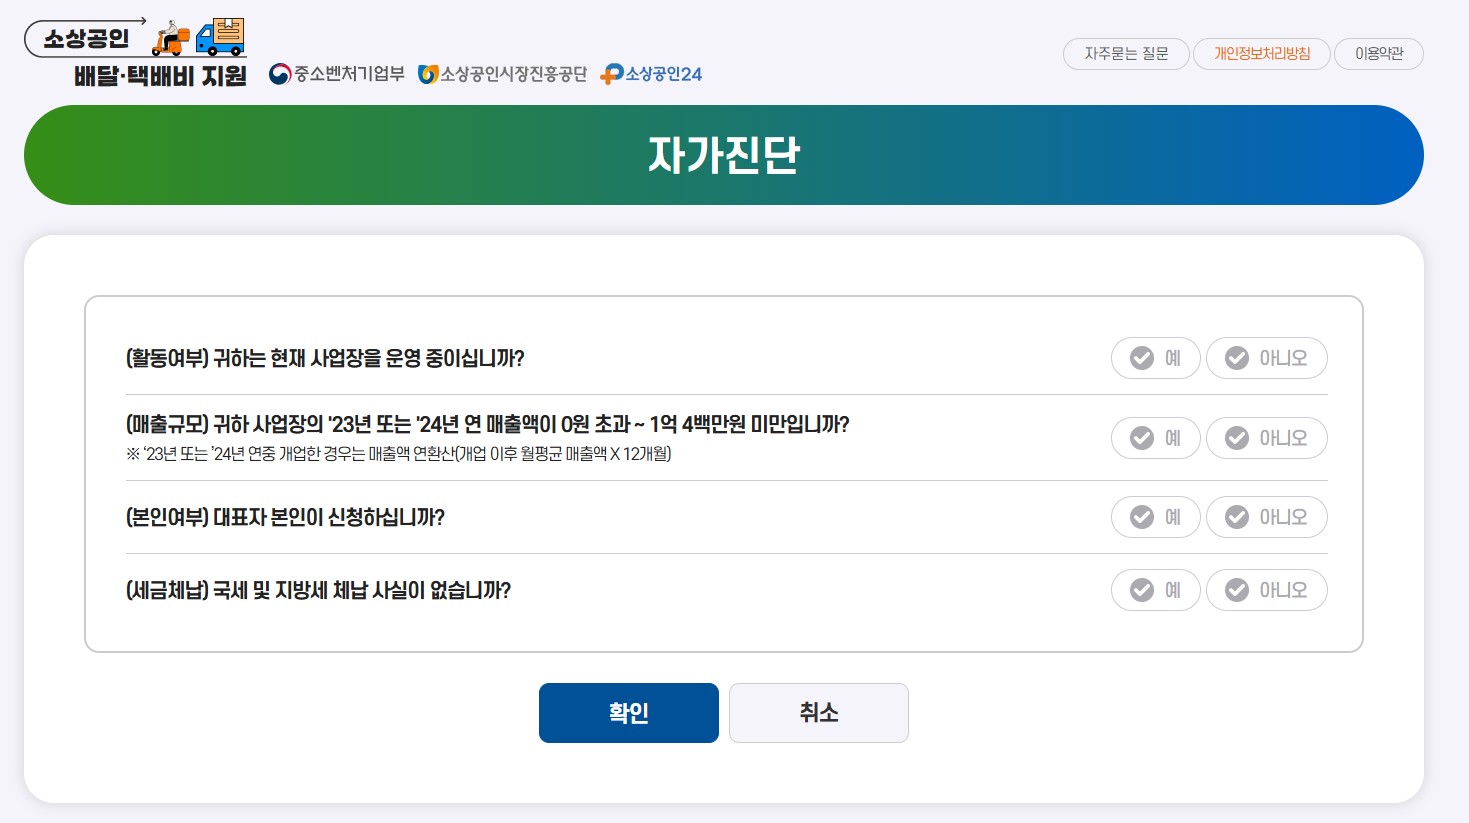Click the truck icon in the header logo

tap(222, 38)
